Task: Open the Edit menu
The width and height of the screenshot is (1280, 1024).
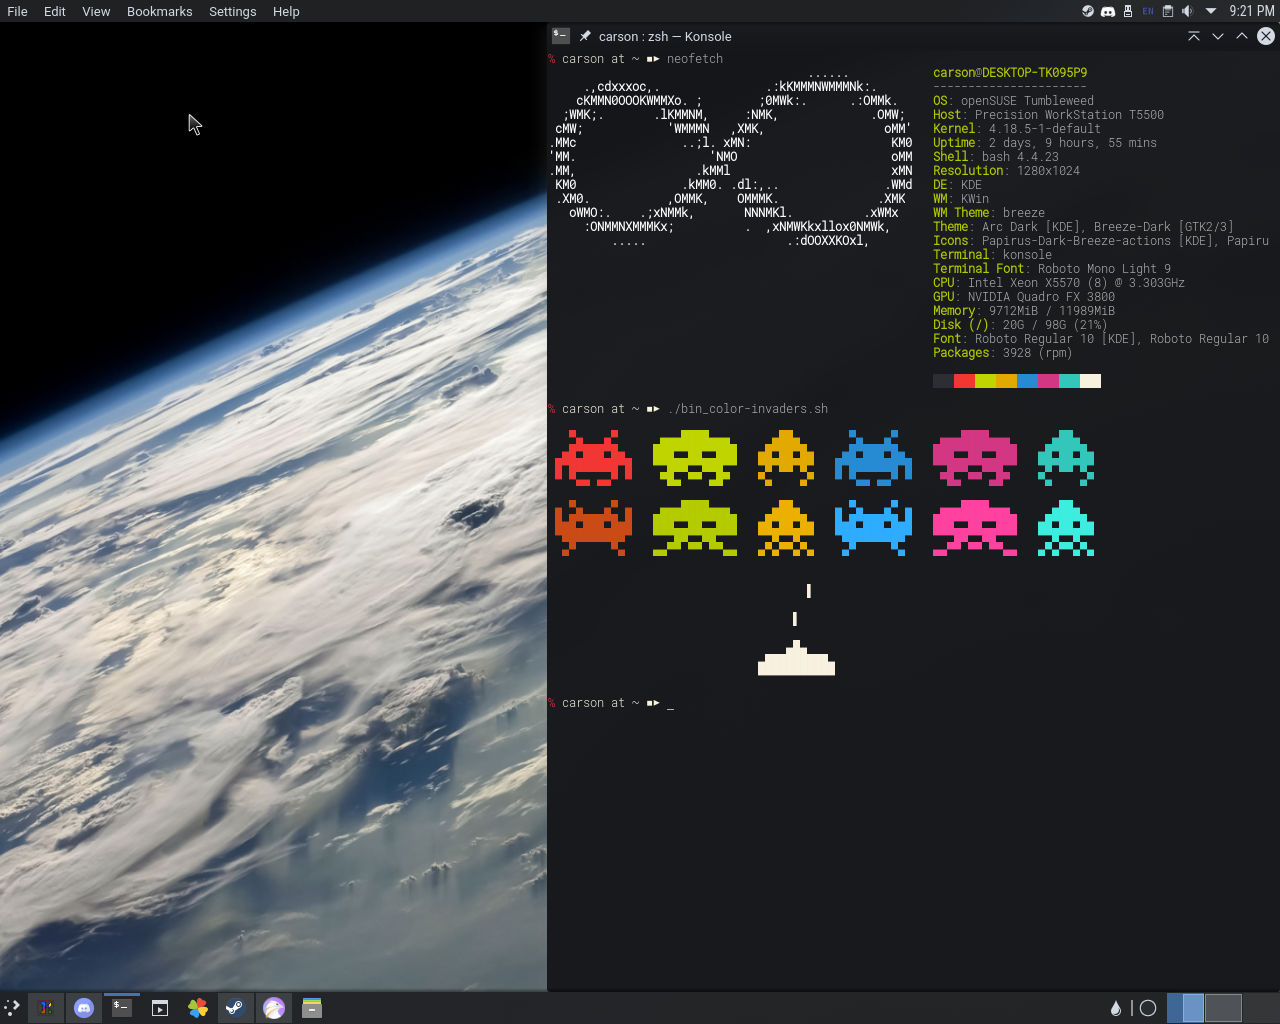Action: pos(55,11)
